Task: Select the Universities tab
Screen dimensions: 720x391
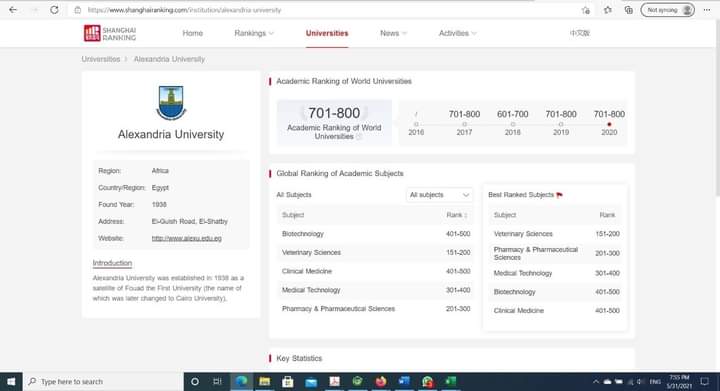Action: [327, 33]
